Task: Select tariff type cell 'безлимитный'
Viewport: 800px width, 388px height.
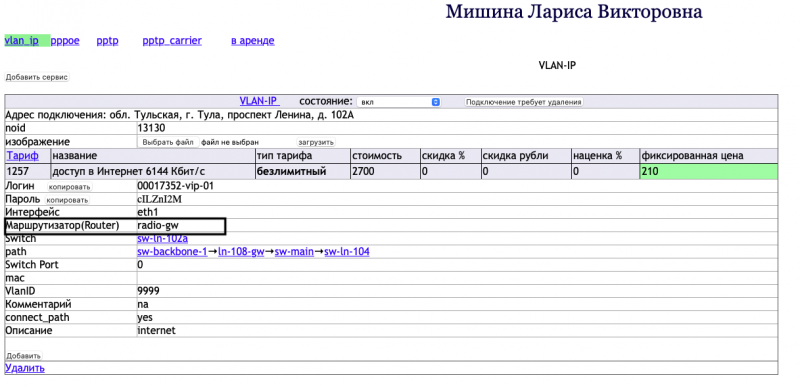Action: (303, 172)
